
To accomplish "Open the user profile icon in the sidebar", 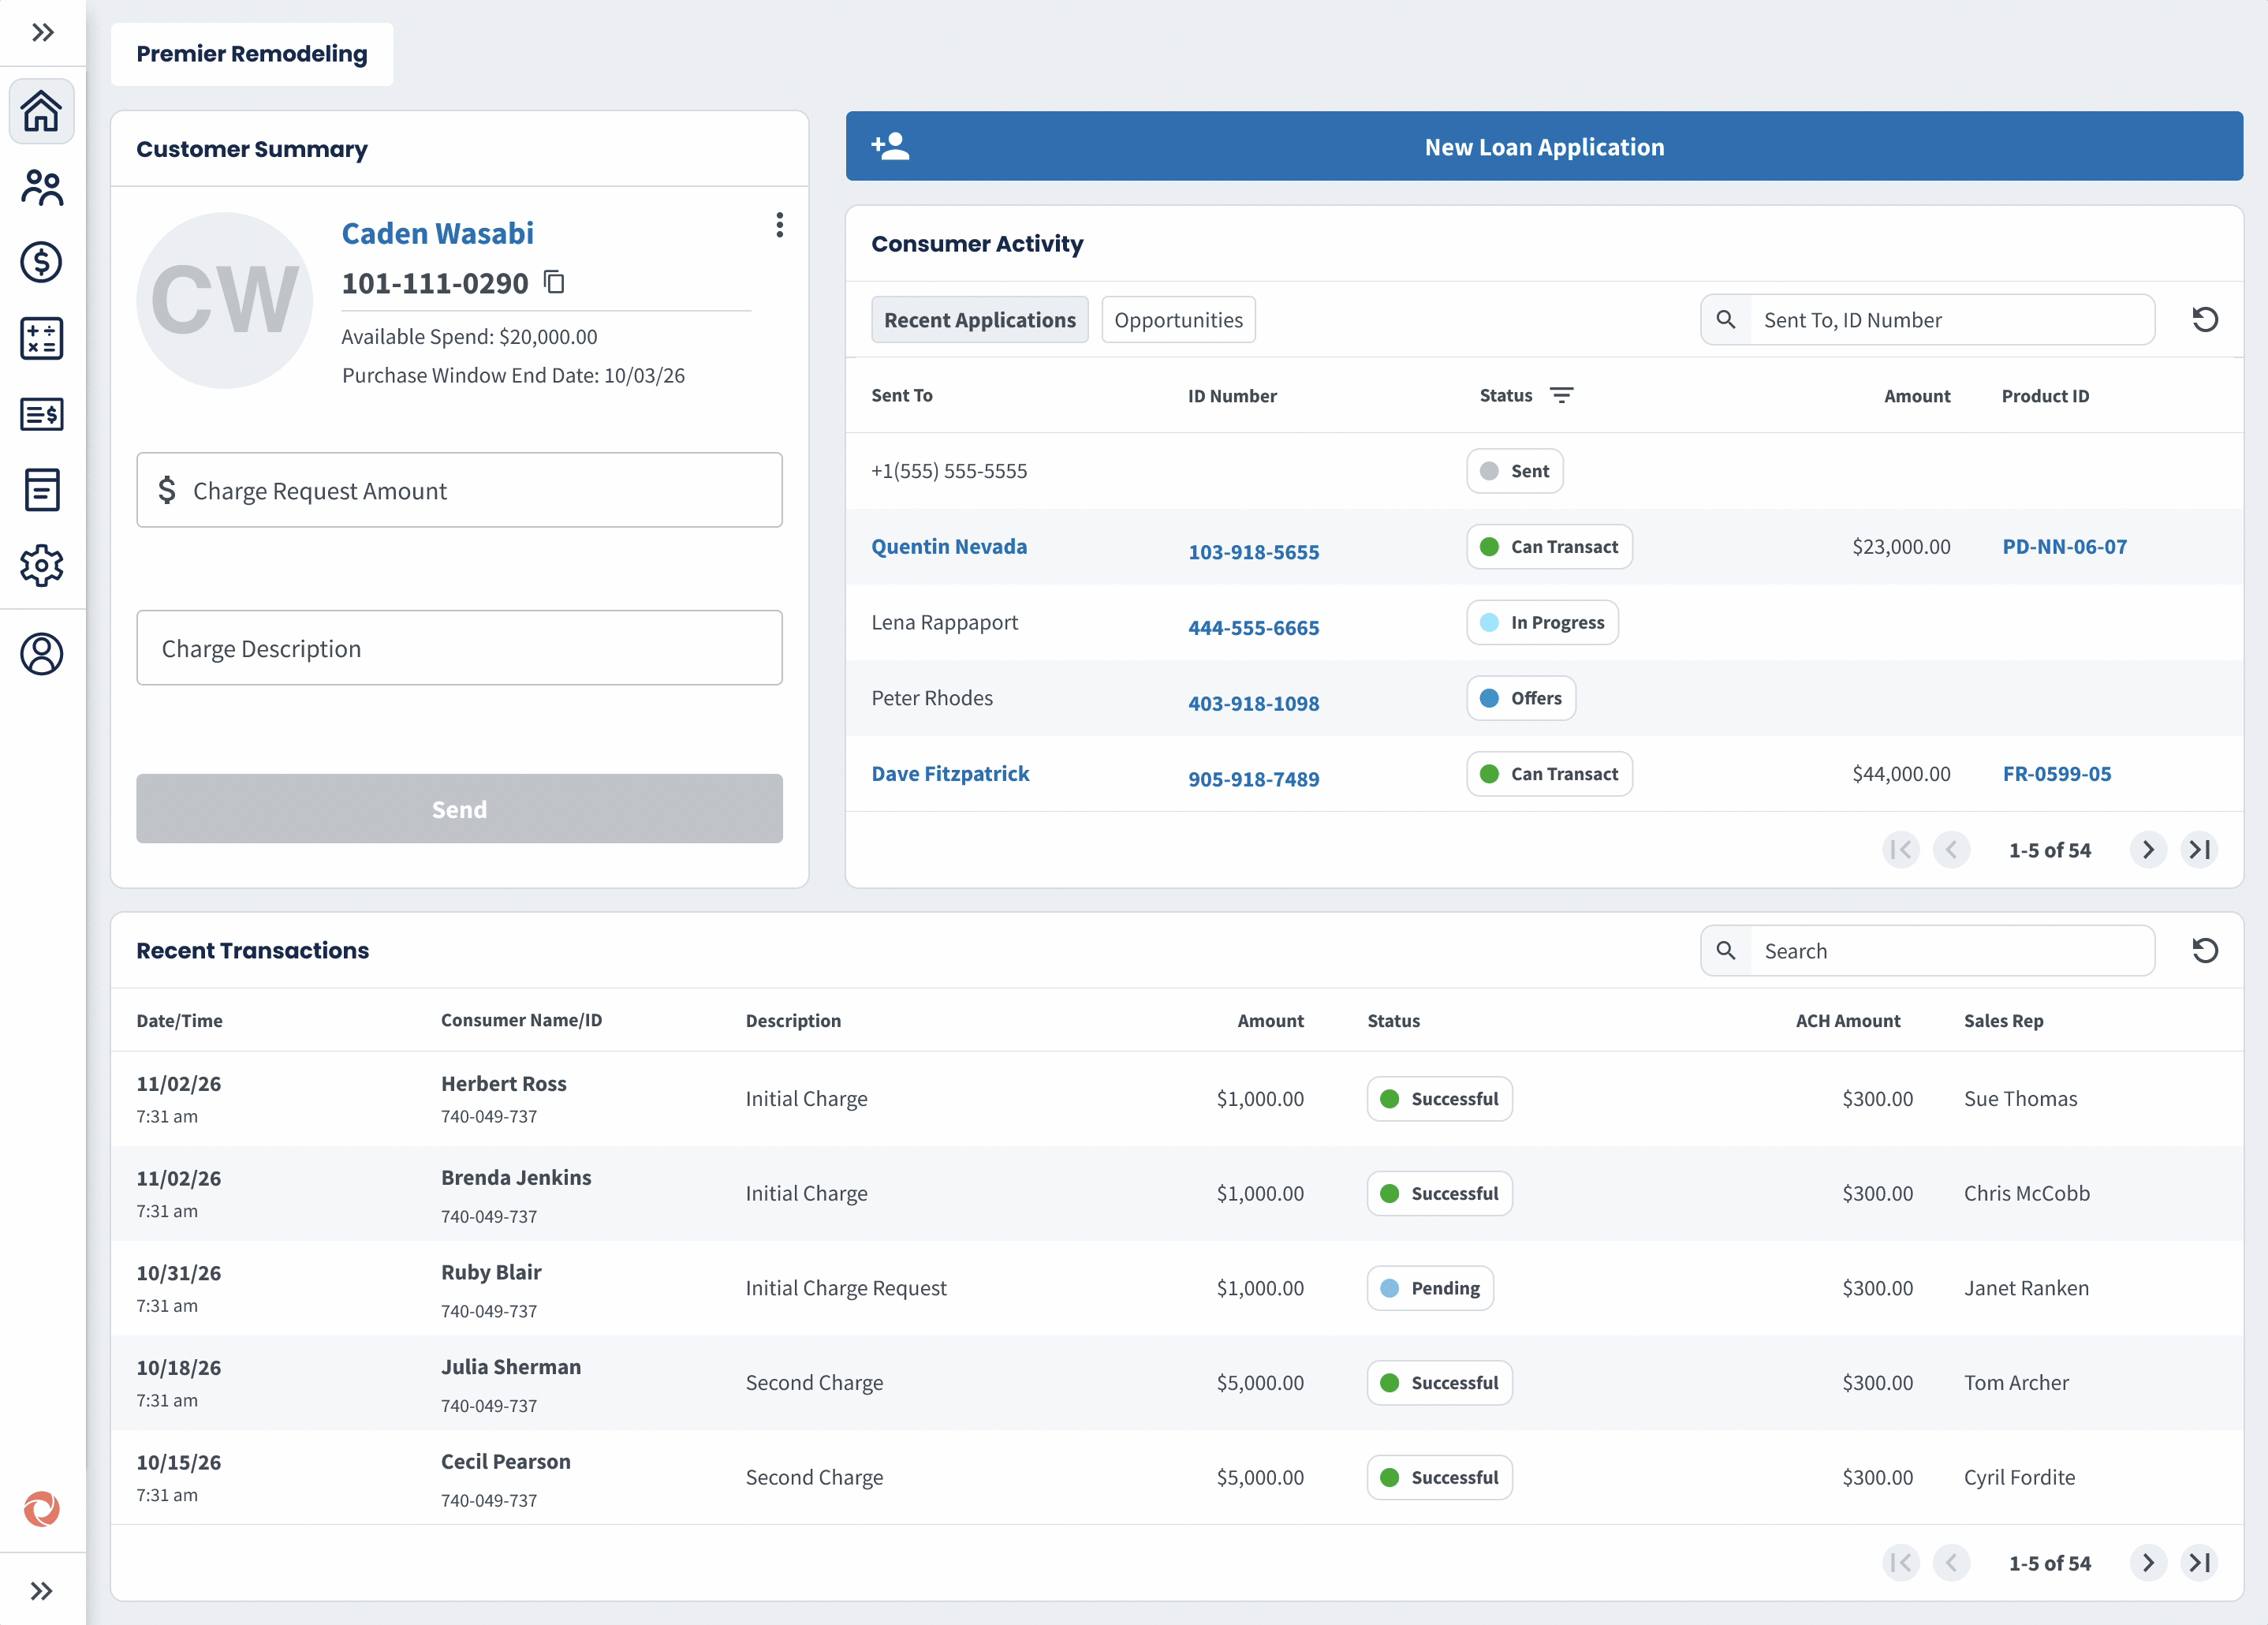I will point(41,654).
